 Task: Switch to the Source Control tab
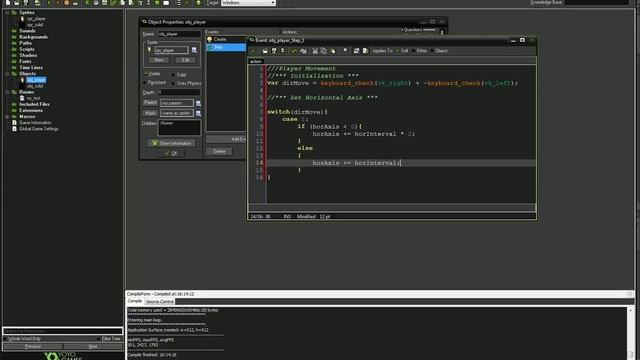[160, 302]
